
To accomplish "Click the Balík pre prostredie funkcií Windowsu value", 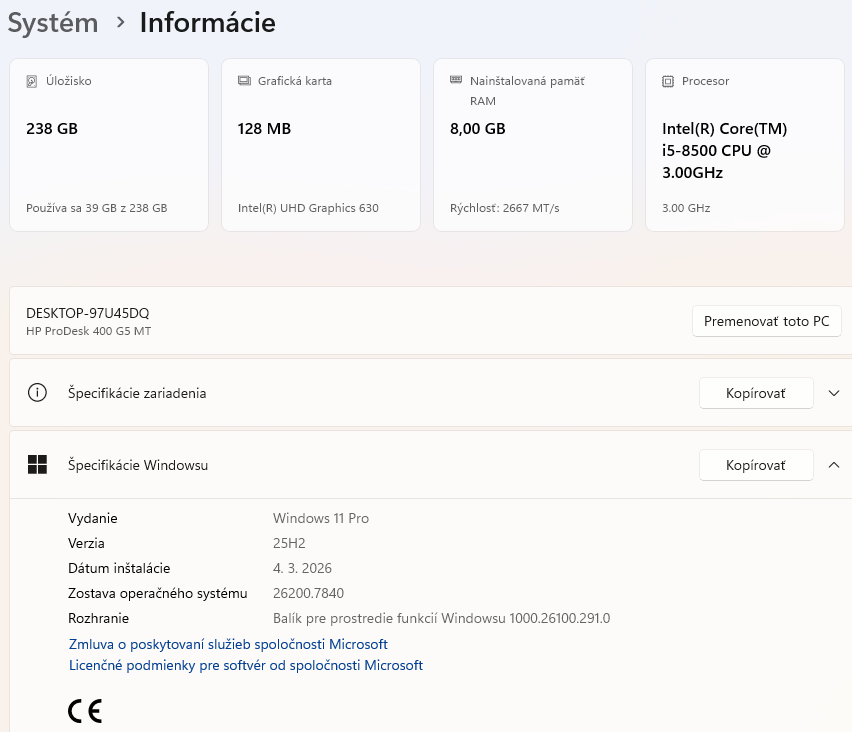I will pos(441,618).
